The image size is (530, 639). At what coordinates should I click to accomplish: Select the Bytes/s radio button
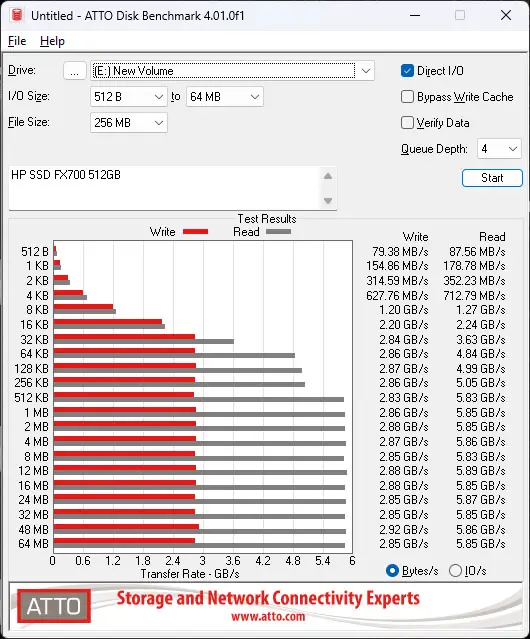(x=392, y=571)
